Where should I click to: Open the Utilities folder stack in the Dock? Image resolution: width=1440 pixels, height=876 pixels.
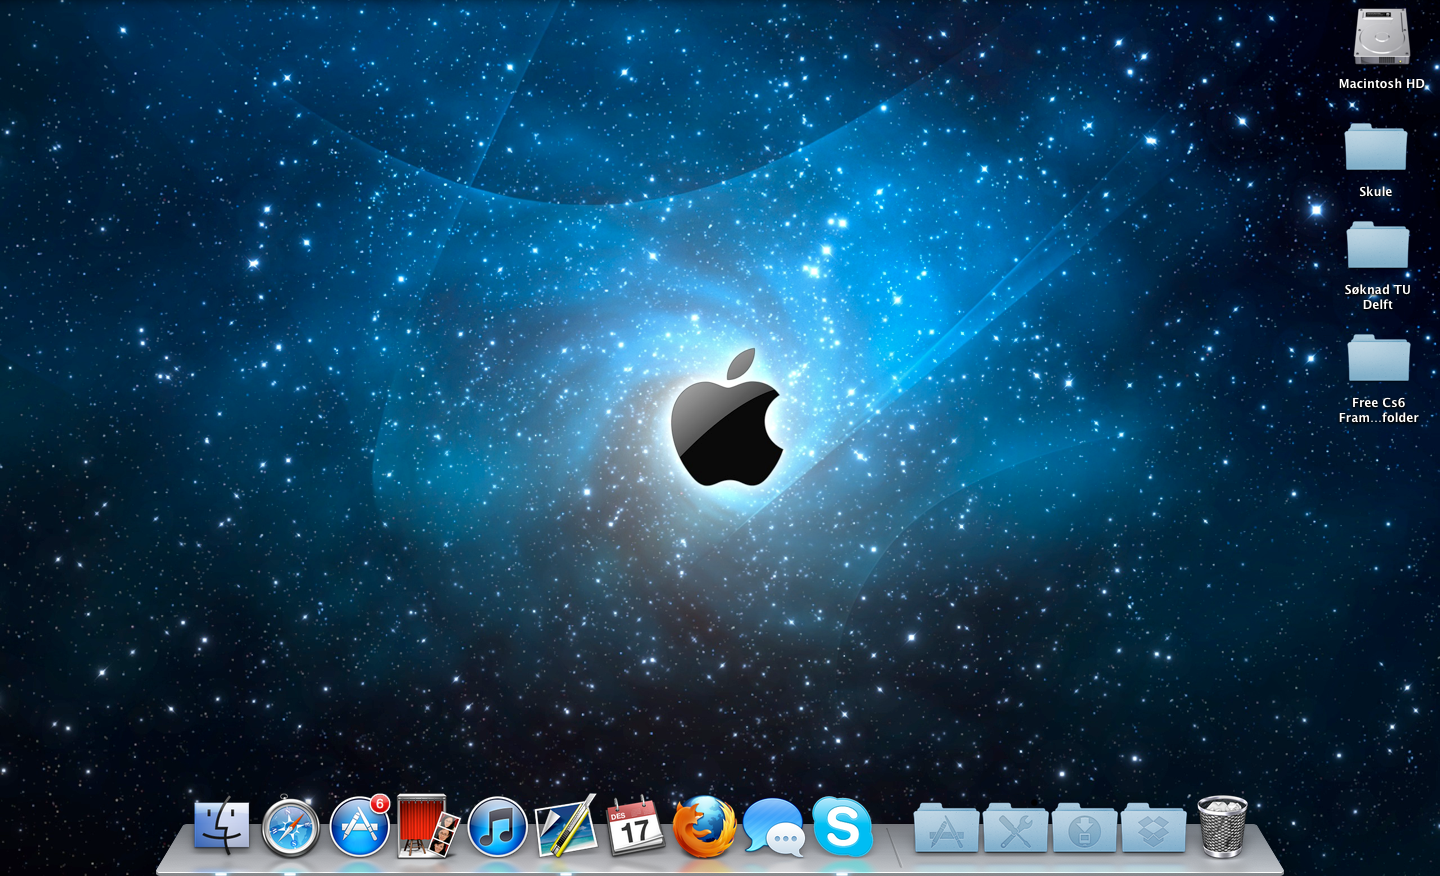(x=1015, y=827)
